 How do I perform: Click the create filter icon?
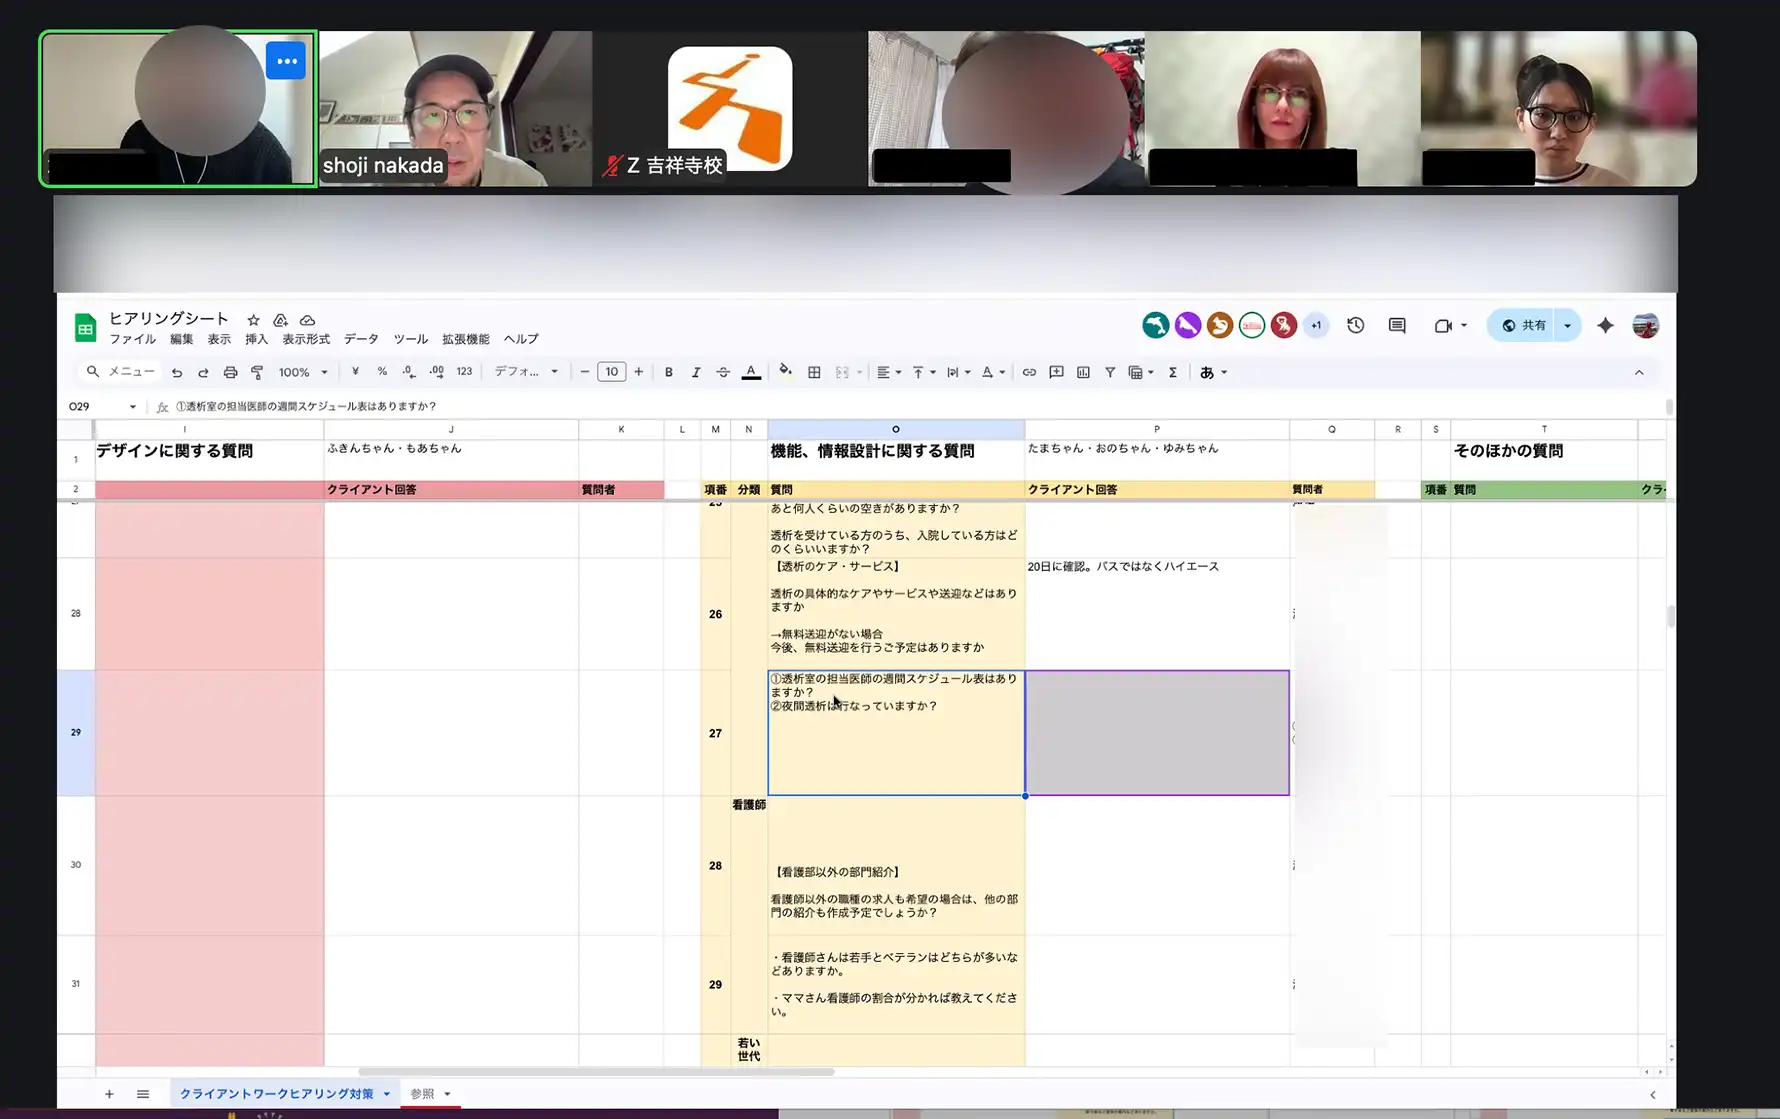(x=1110, y=372)
